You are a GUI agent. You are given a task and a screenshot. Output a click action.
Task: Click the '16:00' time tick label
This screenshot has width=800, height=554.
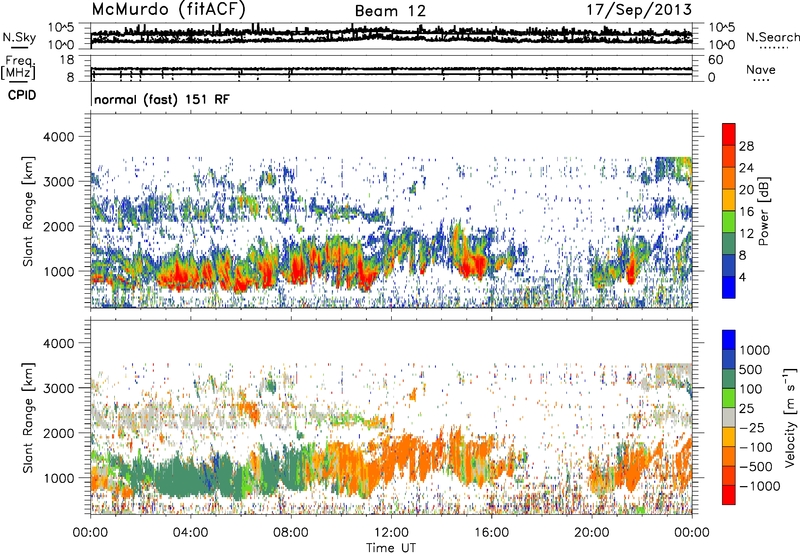click(x=491, y=533)
